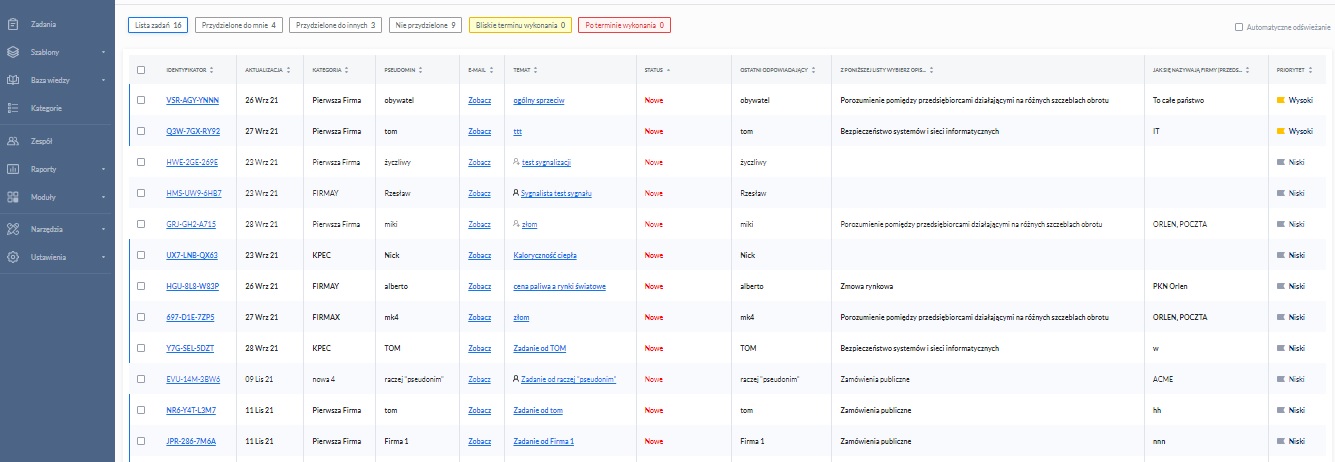The width and height of the screenshot is (1335, 462).
Task: Click the Zobacz e-mail link for alberto
Action: [479, 286]
